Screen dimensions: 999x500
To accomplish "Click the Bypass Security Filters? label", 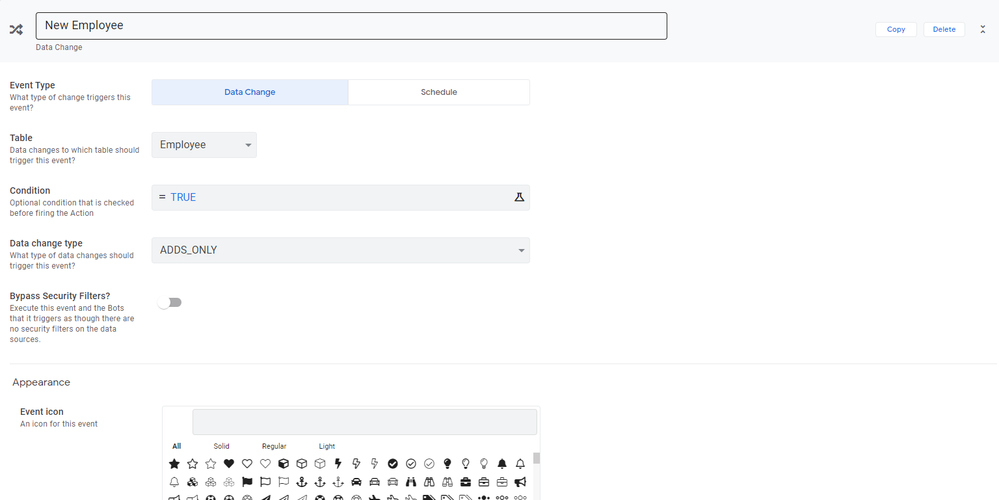I will 60,296.
